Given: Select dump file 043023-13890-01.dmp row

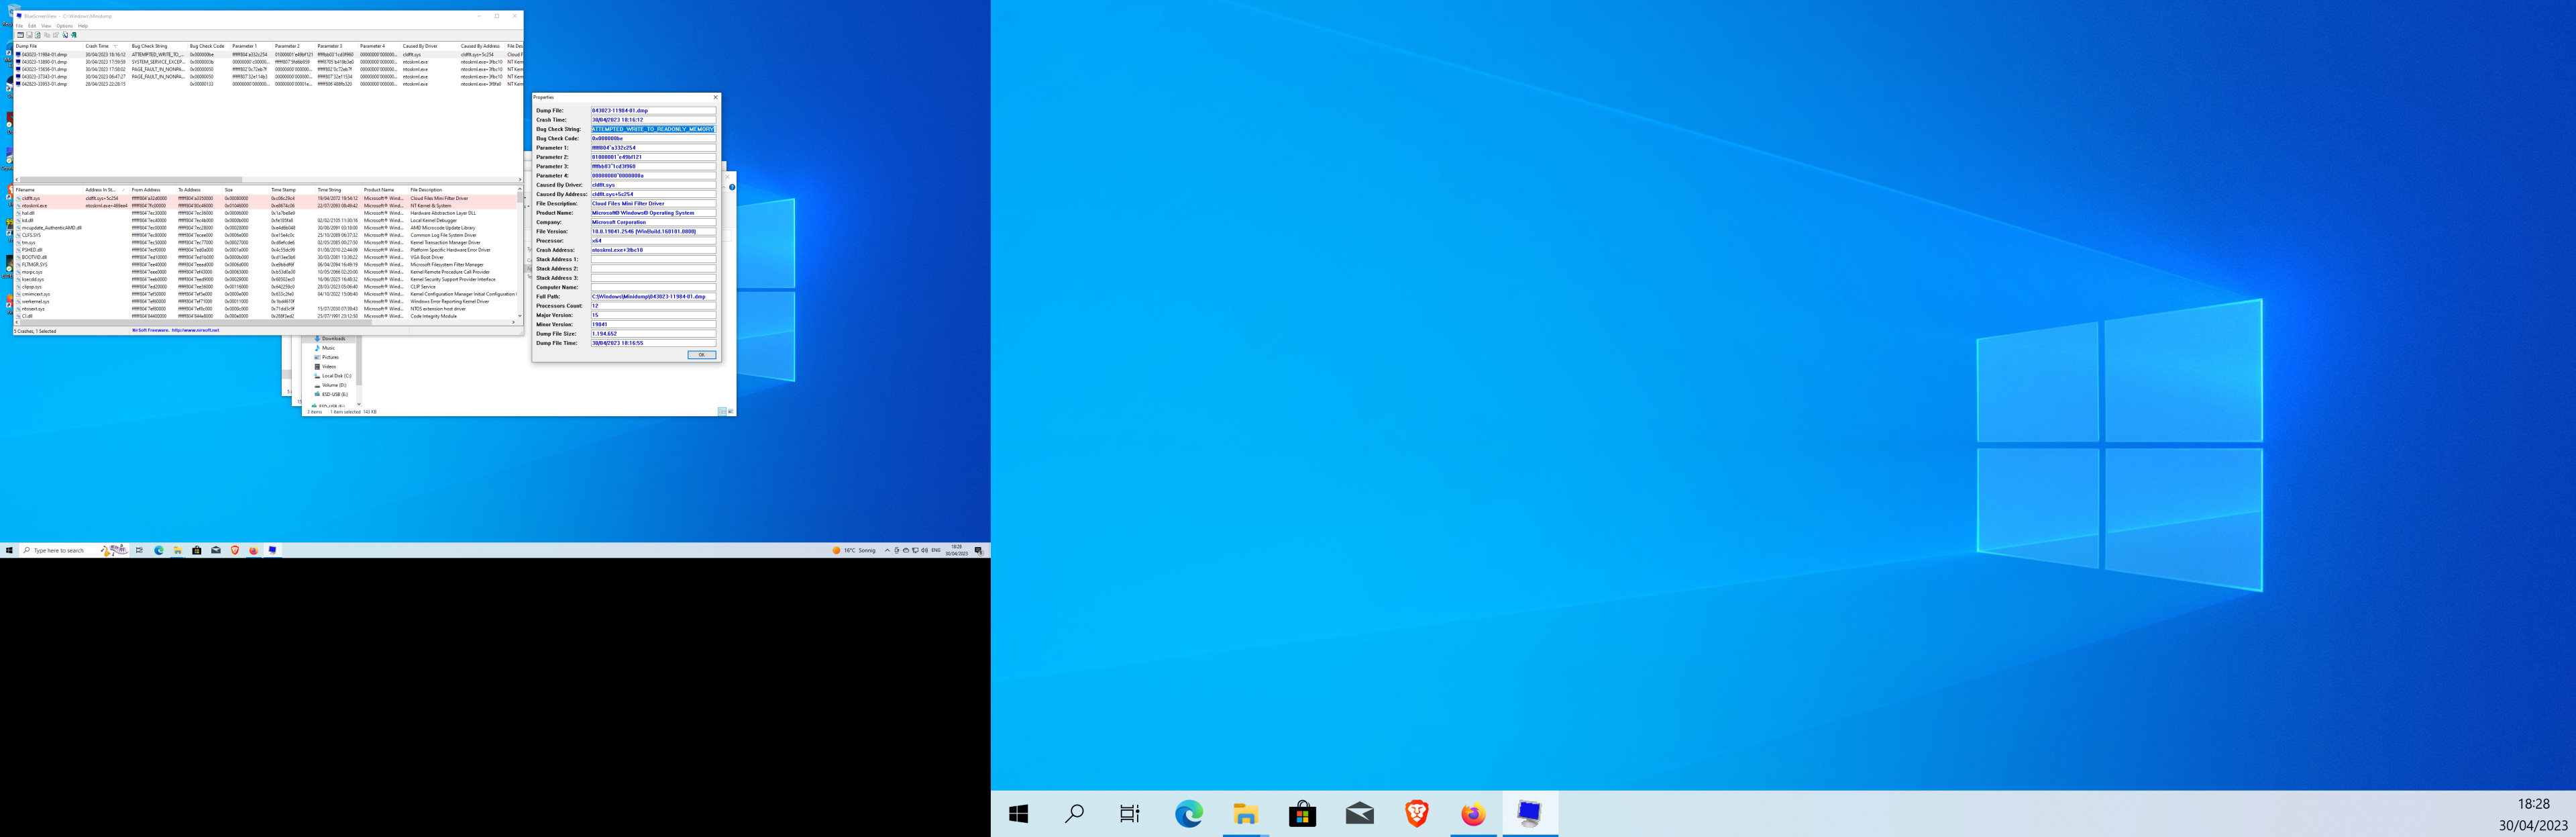Looking at the screenshot, I should 45,62.
